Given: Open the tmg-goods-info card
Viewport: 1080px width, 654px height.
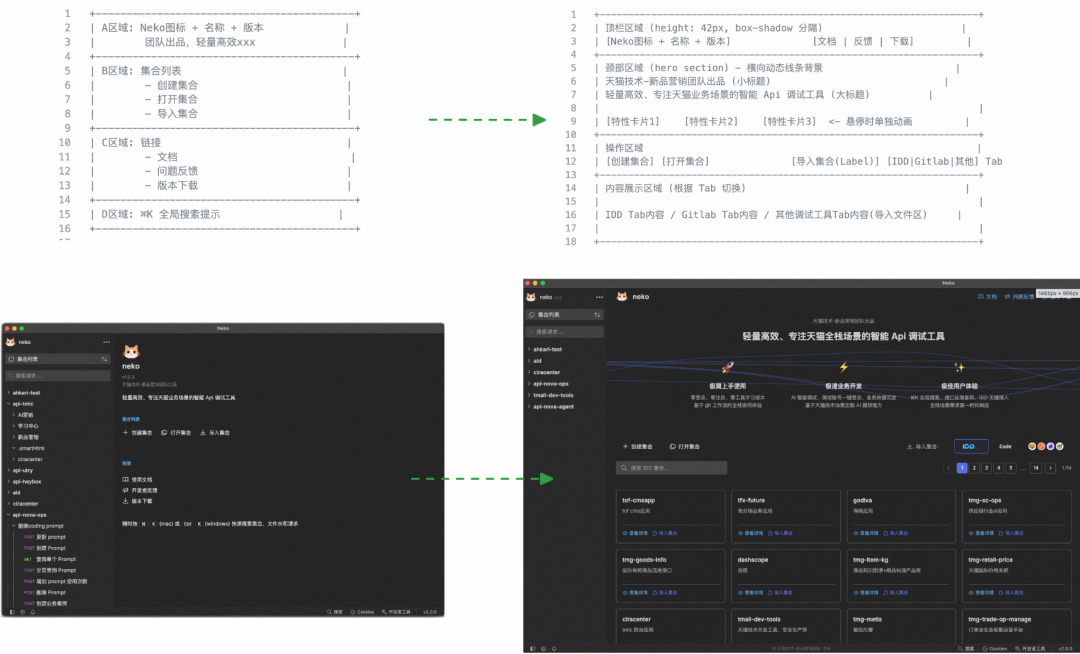Looking at the screenshot, I should tap(671, 576).
